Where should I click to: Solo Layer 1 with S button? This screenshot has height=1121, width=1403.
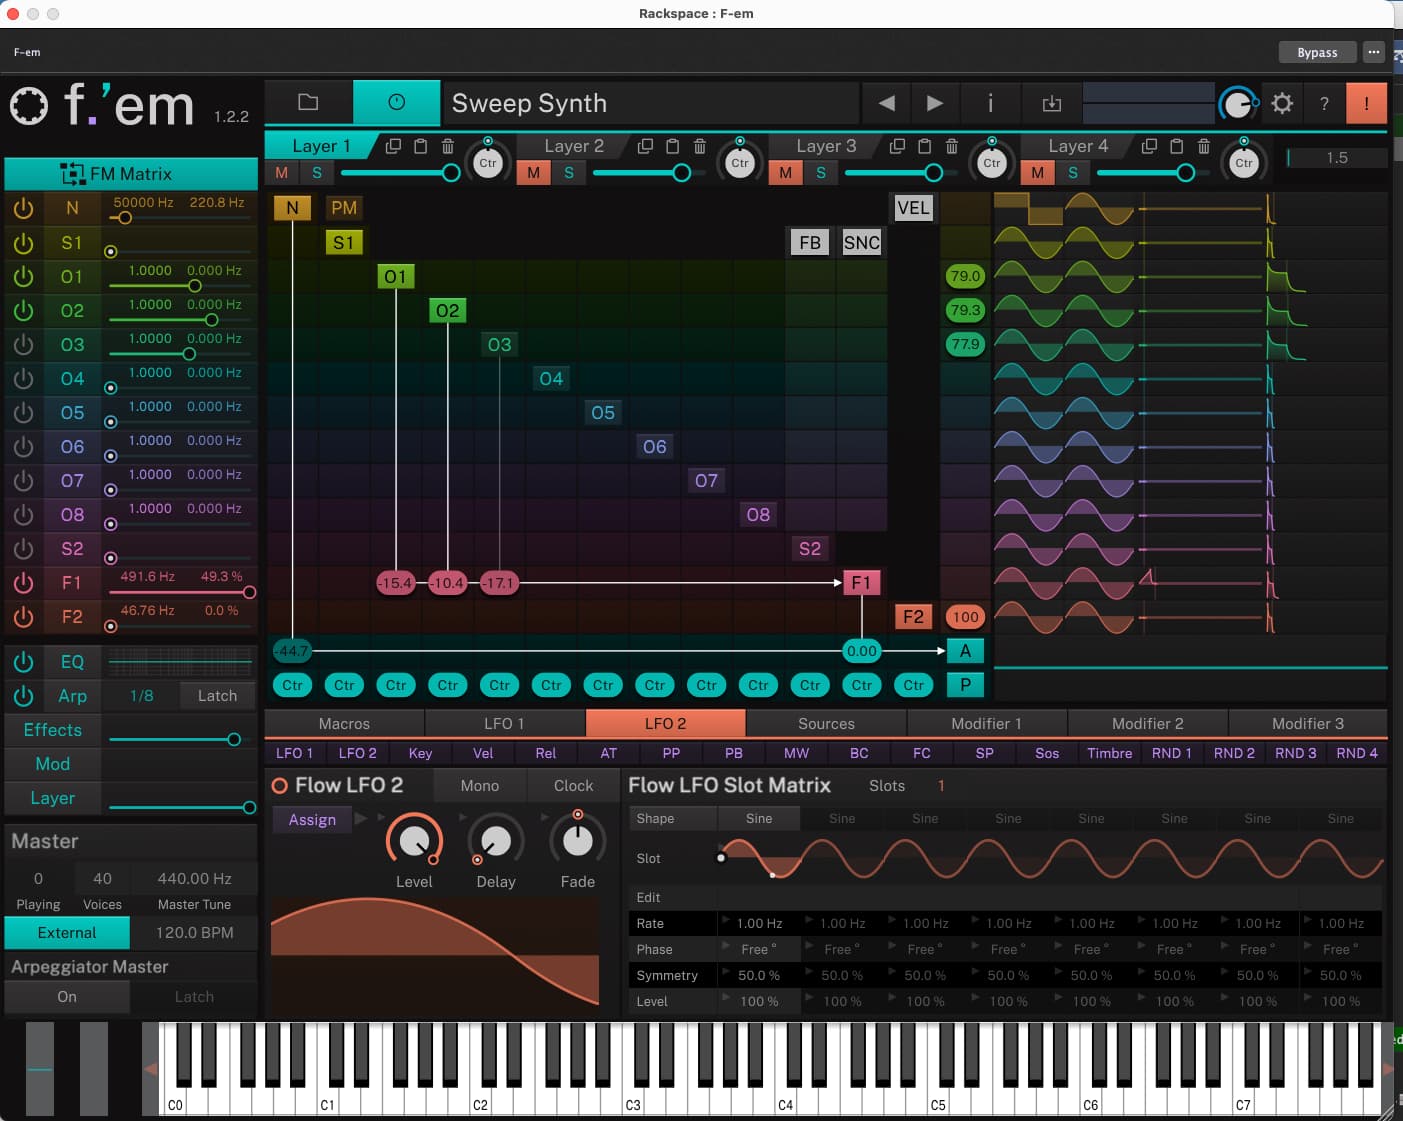pyautogui.click(x=317, y=172)
